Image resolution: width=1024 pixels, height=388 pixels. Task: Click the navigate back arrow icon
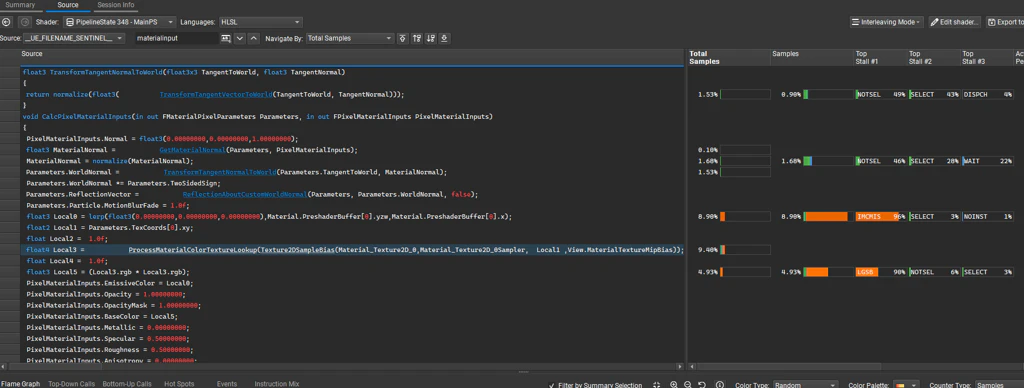[7, 22]
